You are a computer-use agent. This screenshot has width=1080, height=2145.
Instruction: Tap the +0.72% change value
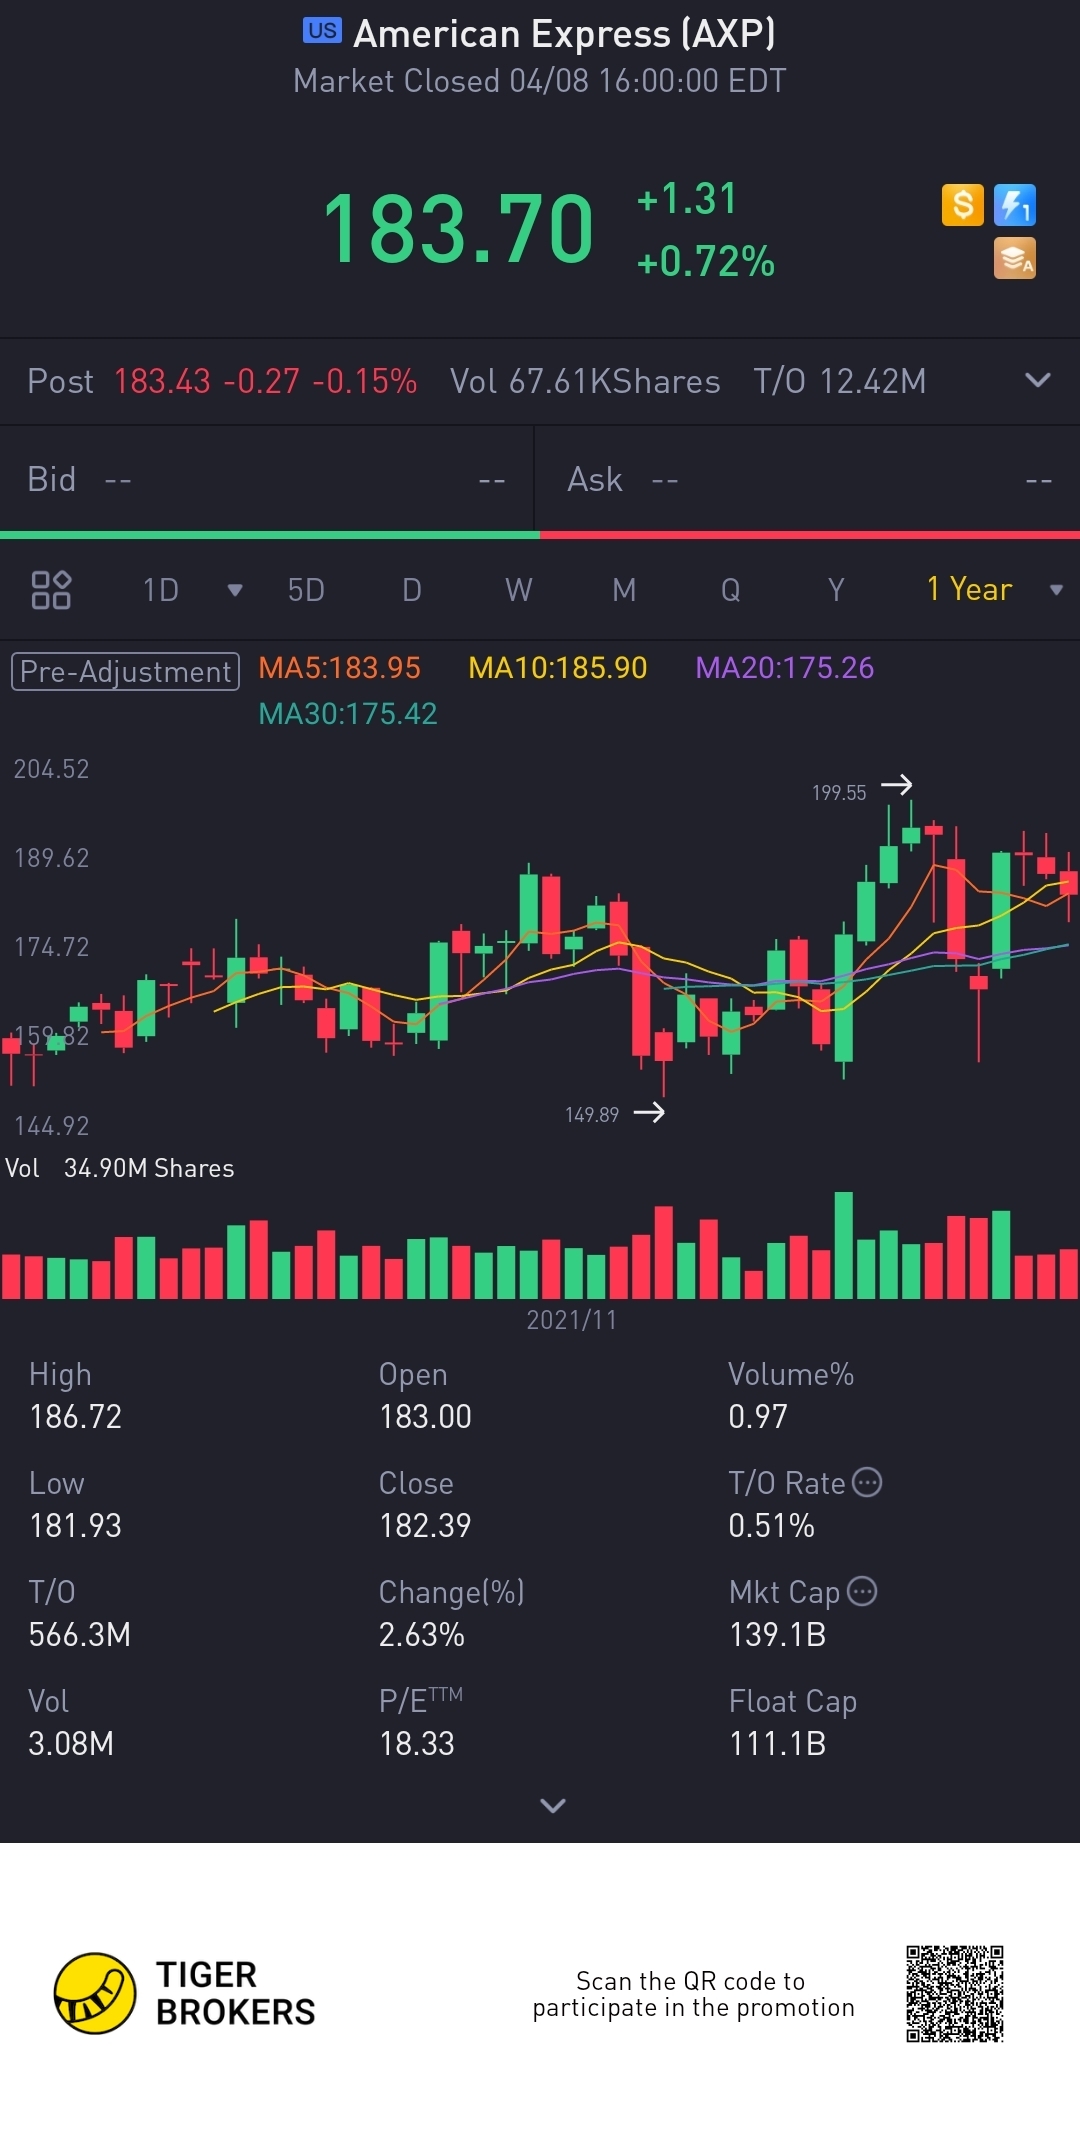(x=706, y=262)
